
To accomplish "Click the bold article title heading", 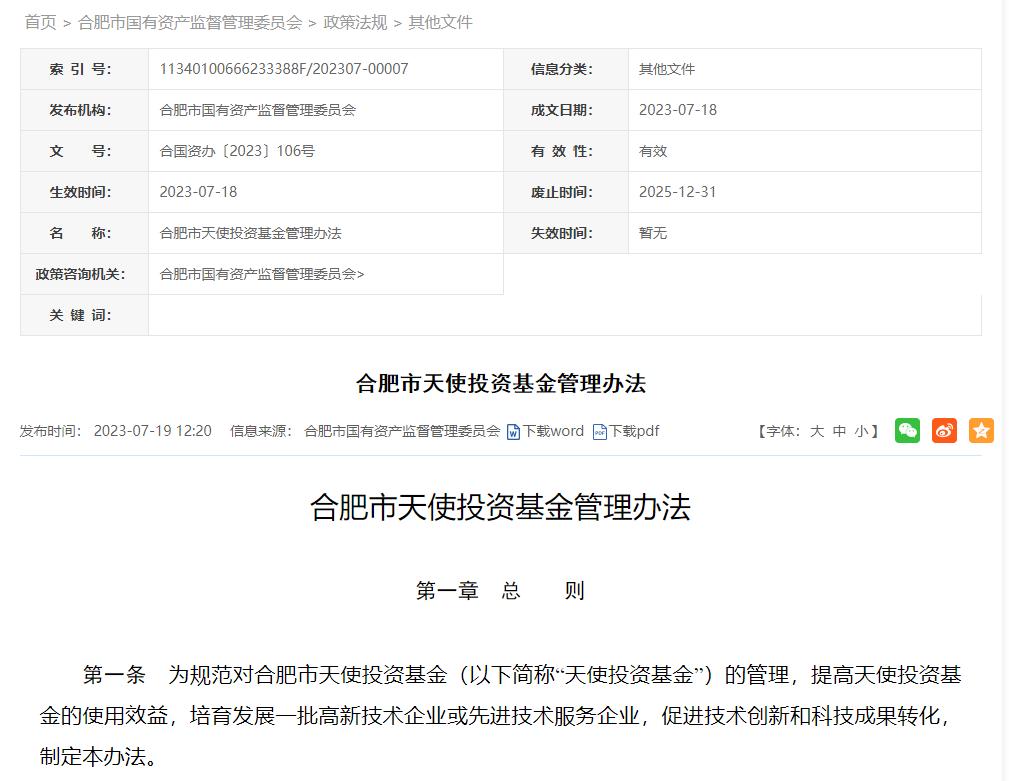I will (x=501, y=383).
